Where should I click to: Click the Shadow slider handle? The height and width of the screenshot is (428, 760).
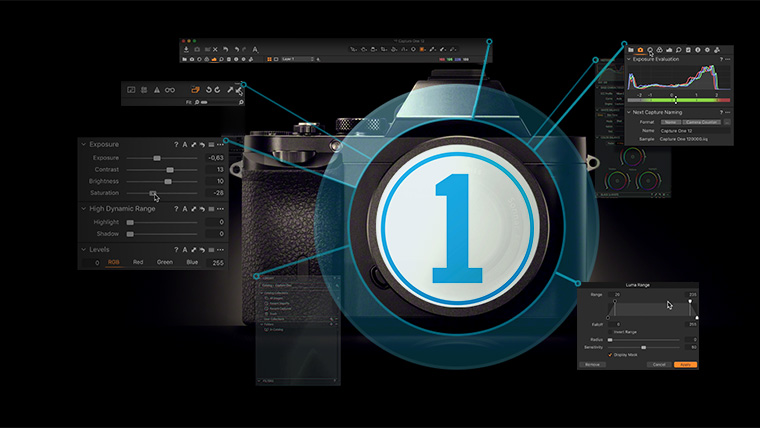click(130, 234)
